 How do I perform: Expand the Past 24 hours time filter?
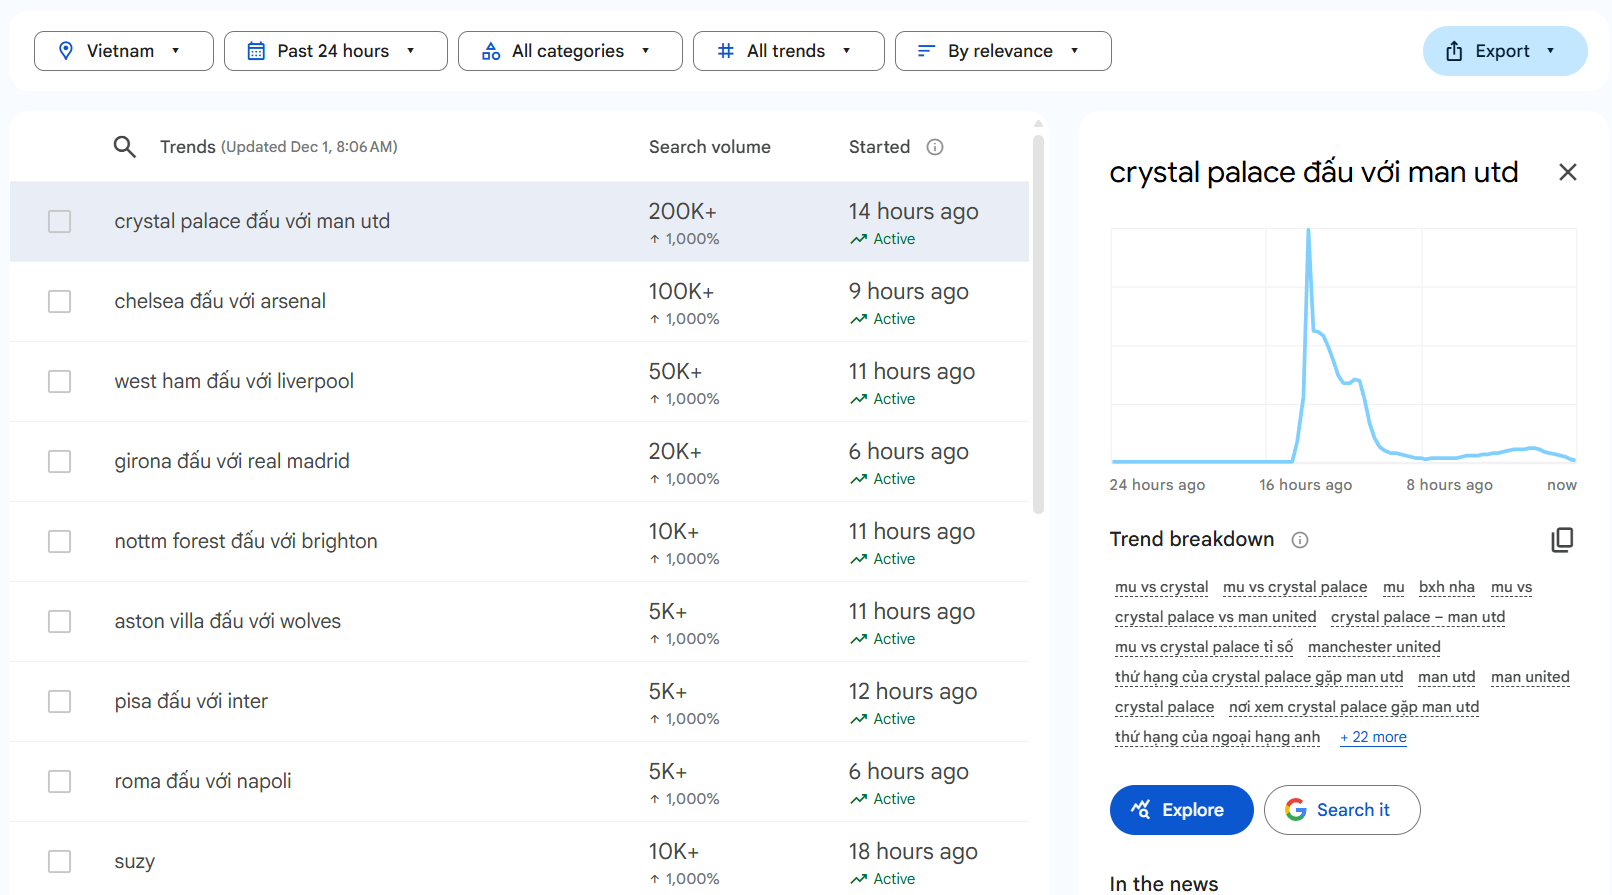pos(335,51)
